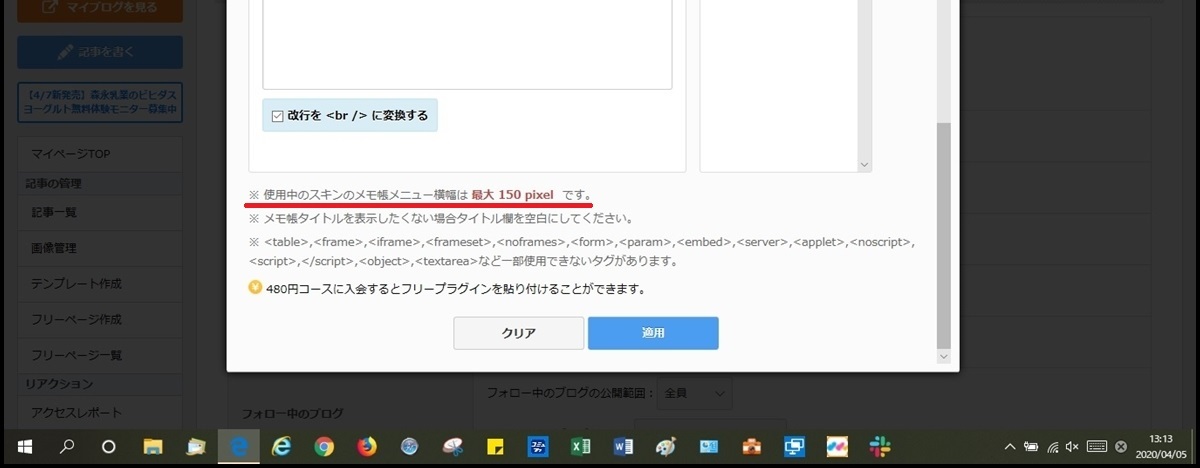Screen dimensions: 1200x468
Task: Launch Firefox from taskbar
Action: [367, 447]
